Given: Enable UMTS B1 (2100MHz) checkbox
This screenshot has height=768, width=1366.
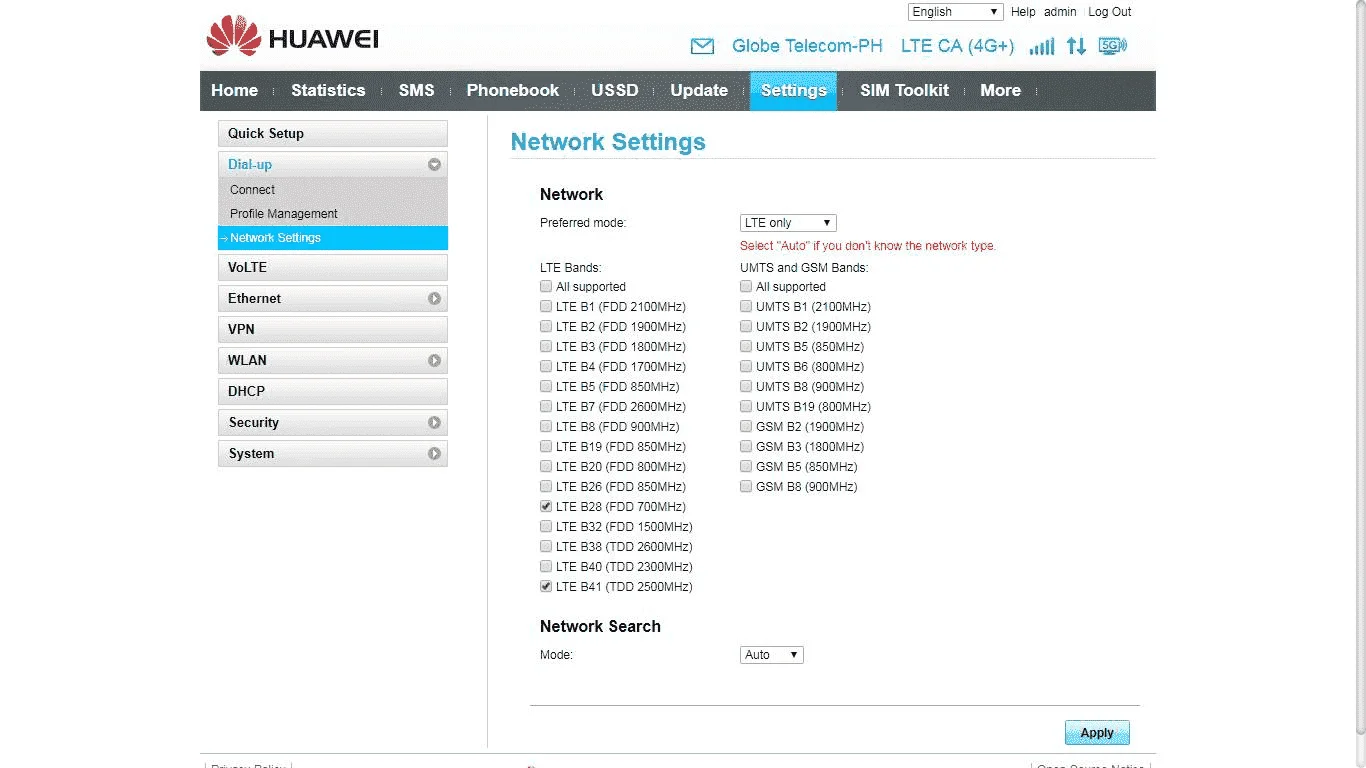Looking at the screenshot, I should [x=746, y=307].
